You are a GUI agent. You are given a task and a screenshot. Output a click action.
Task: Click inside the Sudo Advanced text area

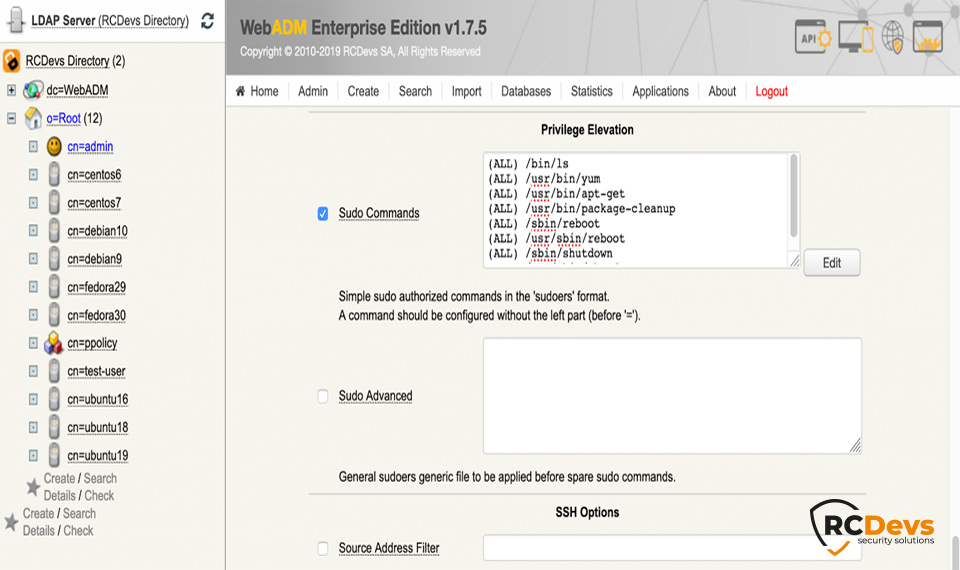671,395
